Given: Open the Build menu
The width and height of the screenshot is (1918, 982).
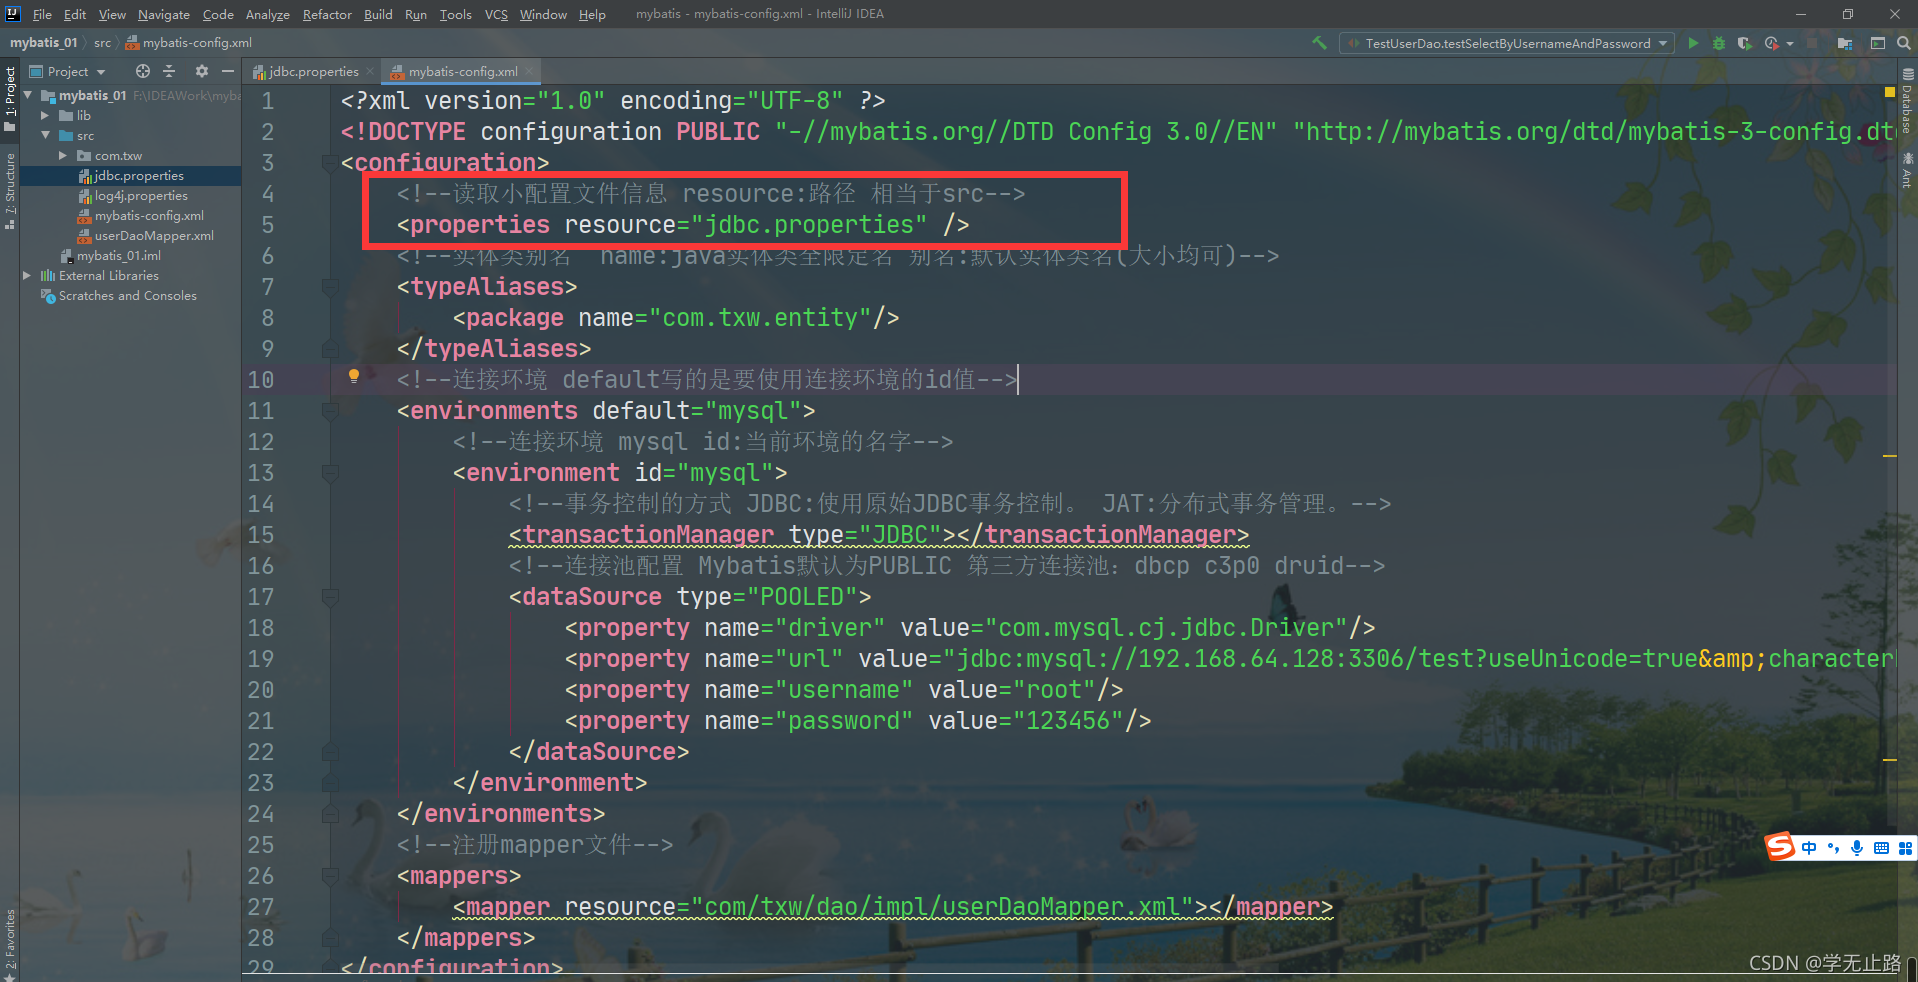Looking at the screenshot, I should click(x=378, y=14).
